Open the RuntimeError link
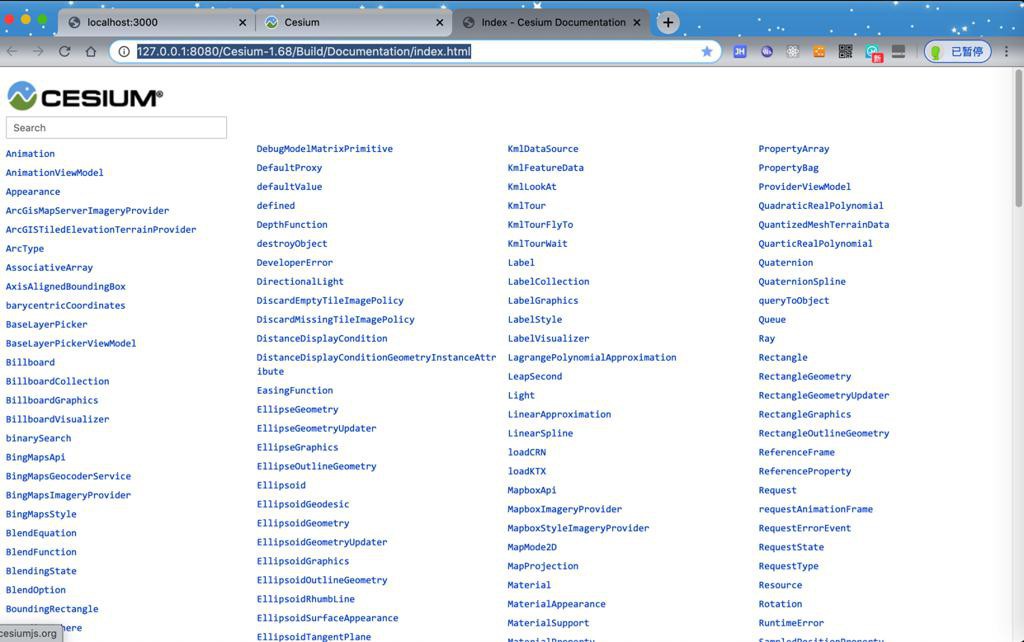 pos(791,623)
